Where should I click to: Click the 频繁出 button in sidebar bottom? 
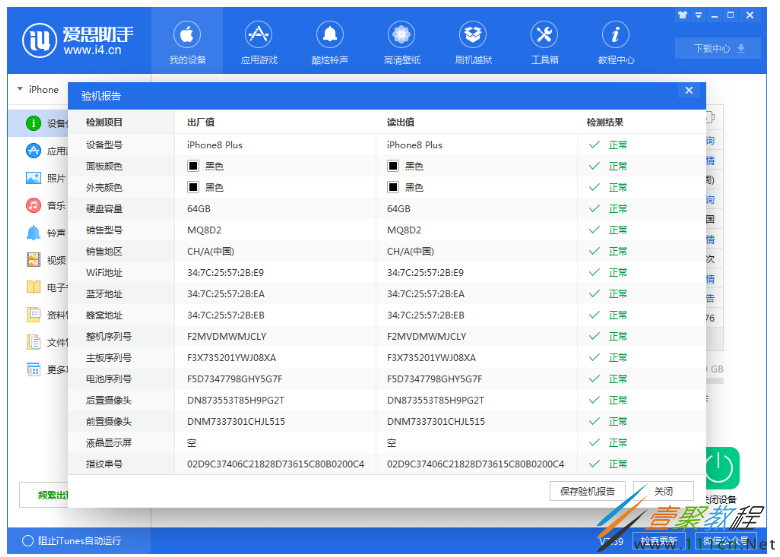pyautogui.click(x=44, y=495)
